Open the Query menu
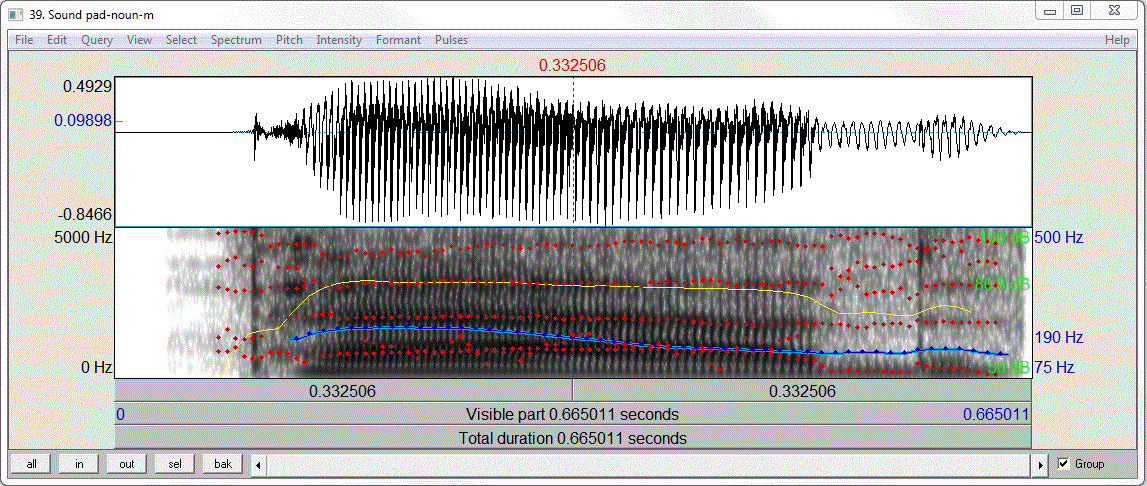Viewport: 1147px width, 486px height. click(x=97, y=40)
